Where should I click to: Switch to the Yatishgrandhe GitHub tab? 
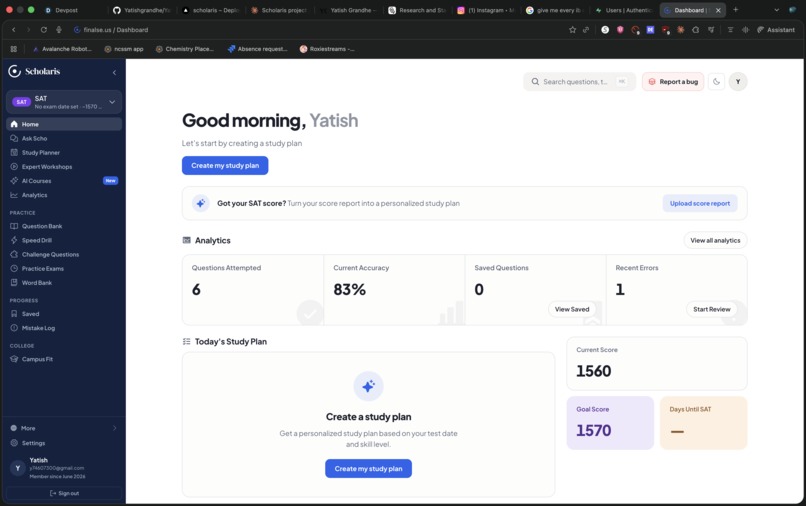pyautogui.click(x=142, y=10)
